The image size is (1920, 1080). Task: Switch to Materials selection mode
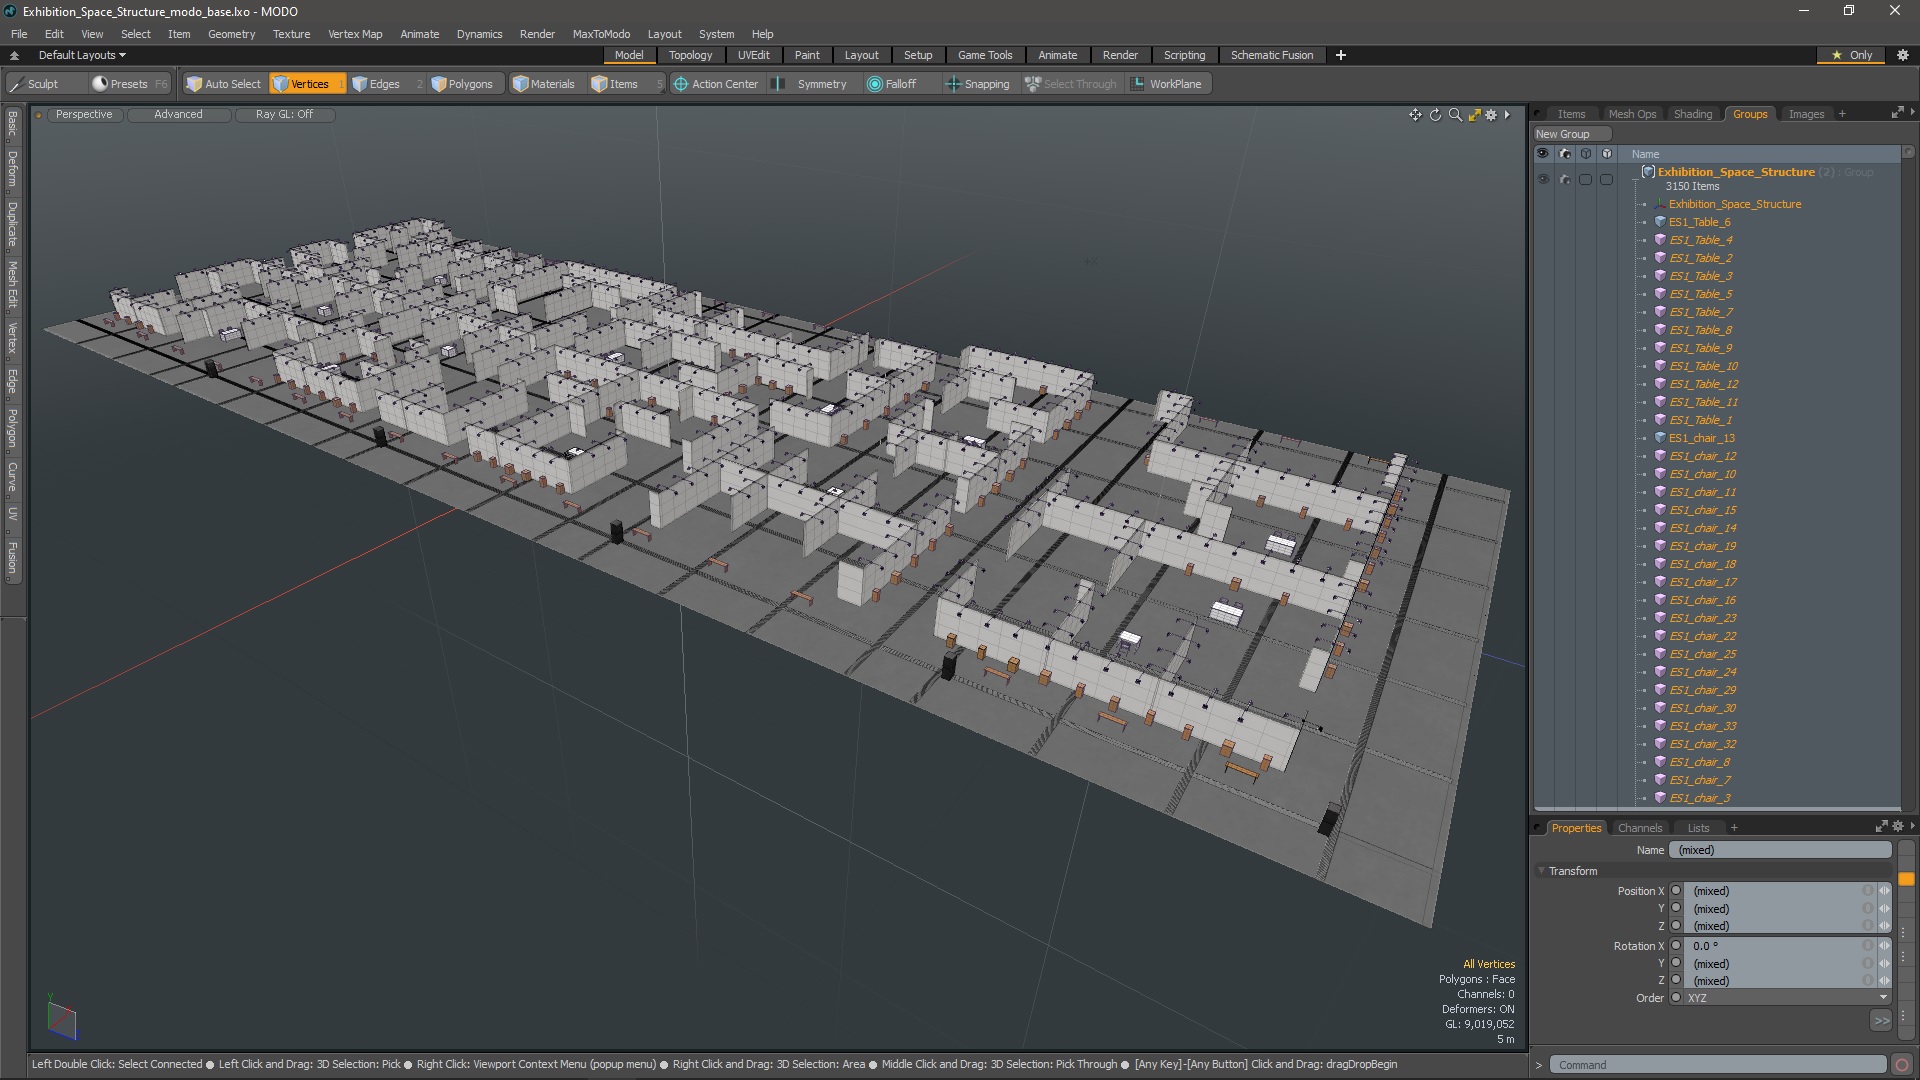tap(544, 84)
